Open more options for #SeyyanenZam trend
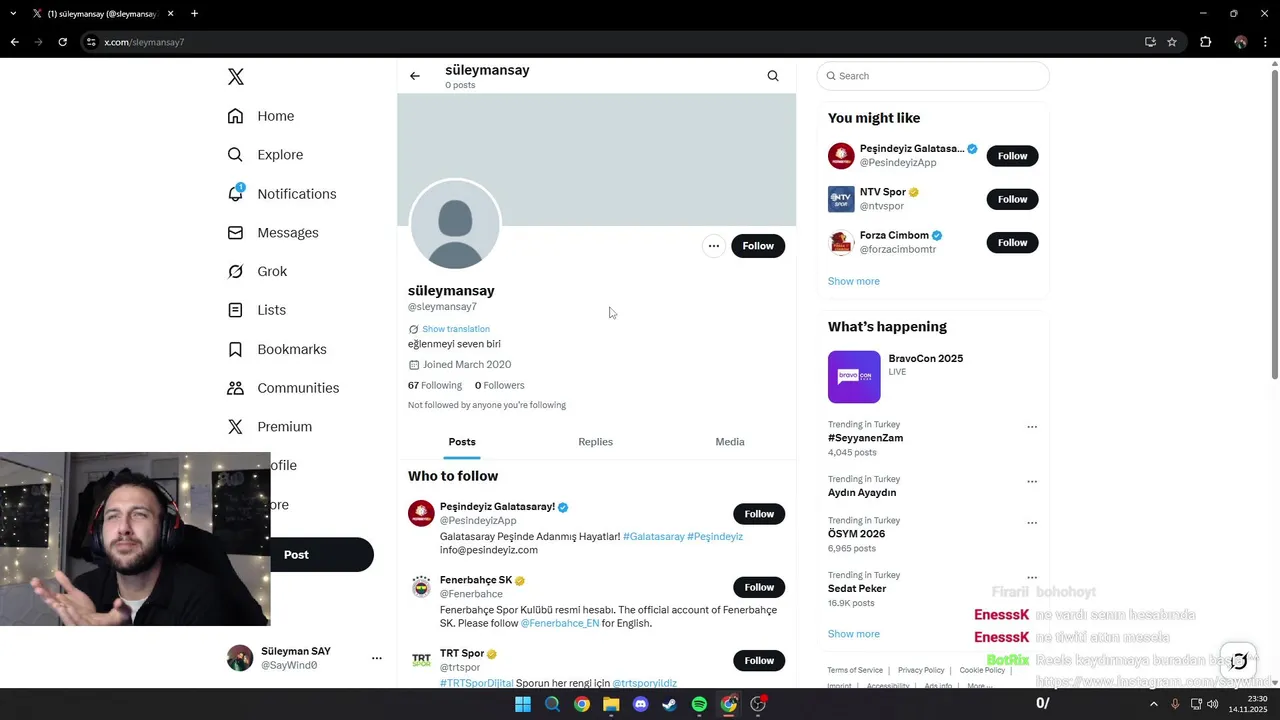 [1032, 427]
